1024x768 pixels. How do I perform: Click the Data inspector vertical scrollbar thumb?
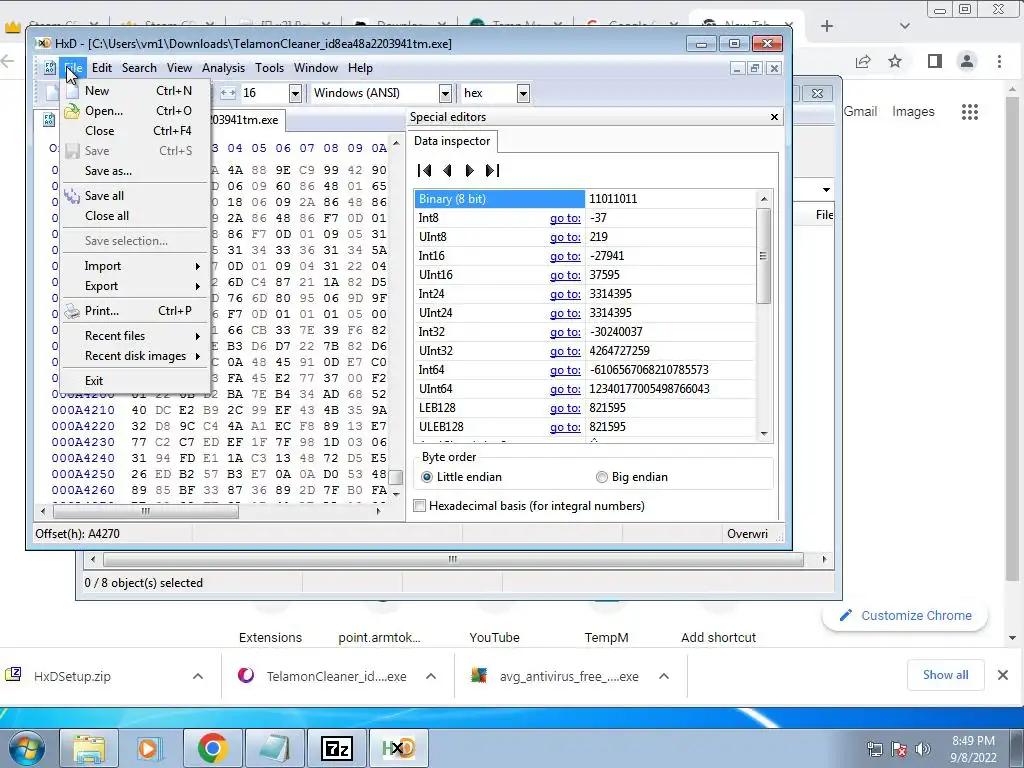coord(763,256)
